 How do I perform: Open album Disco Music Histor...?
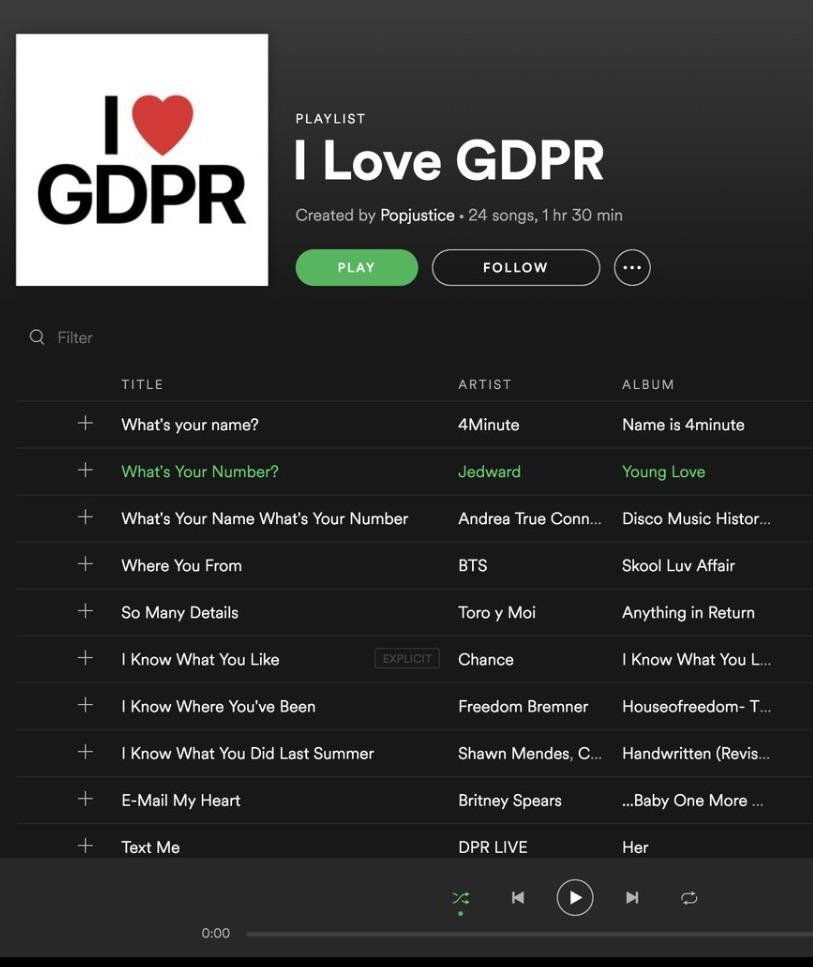(x=696, y=519)
